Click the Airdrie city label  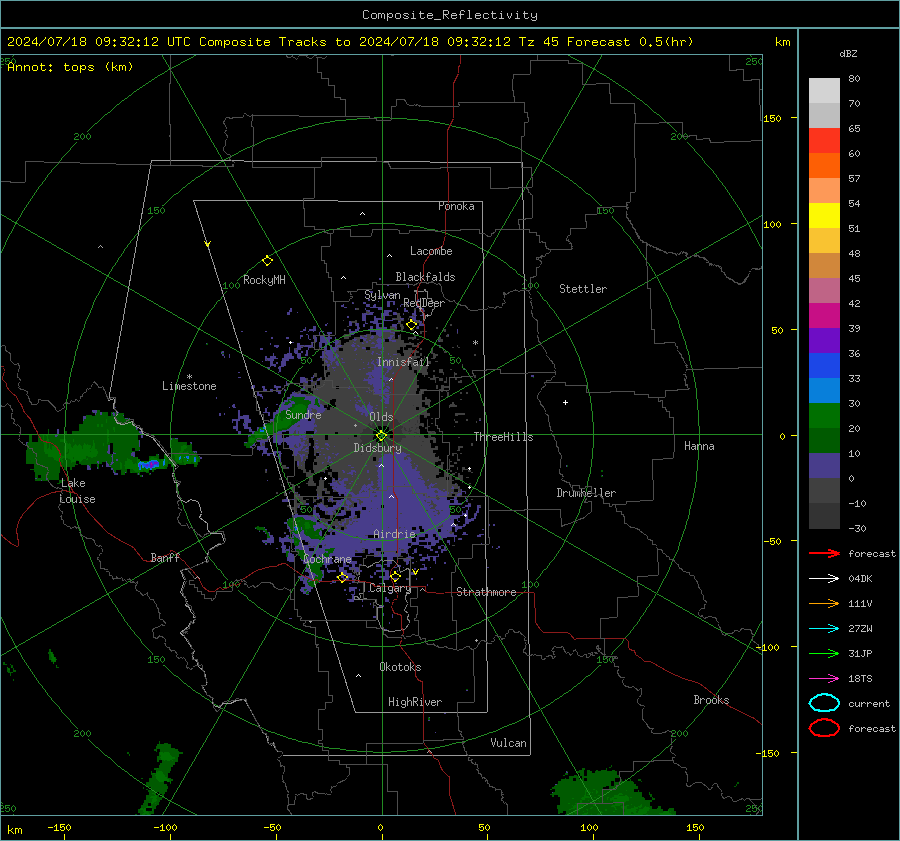tap(394, 534)
